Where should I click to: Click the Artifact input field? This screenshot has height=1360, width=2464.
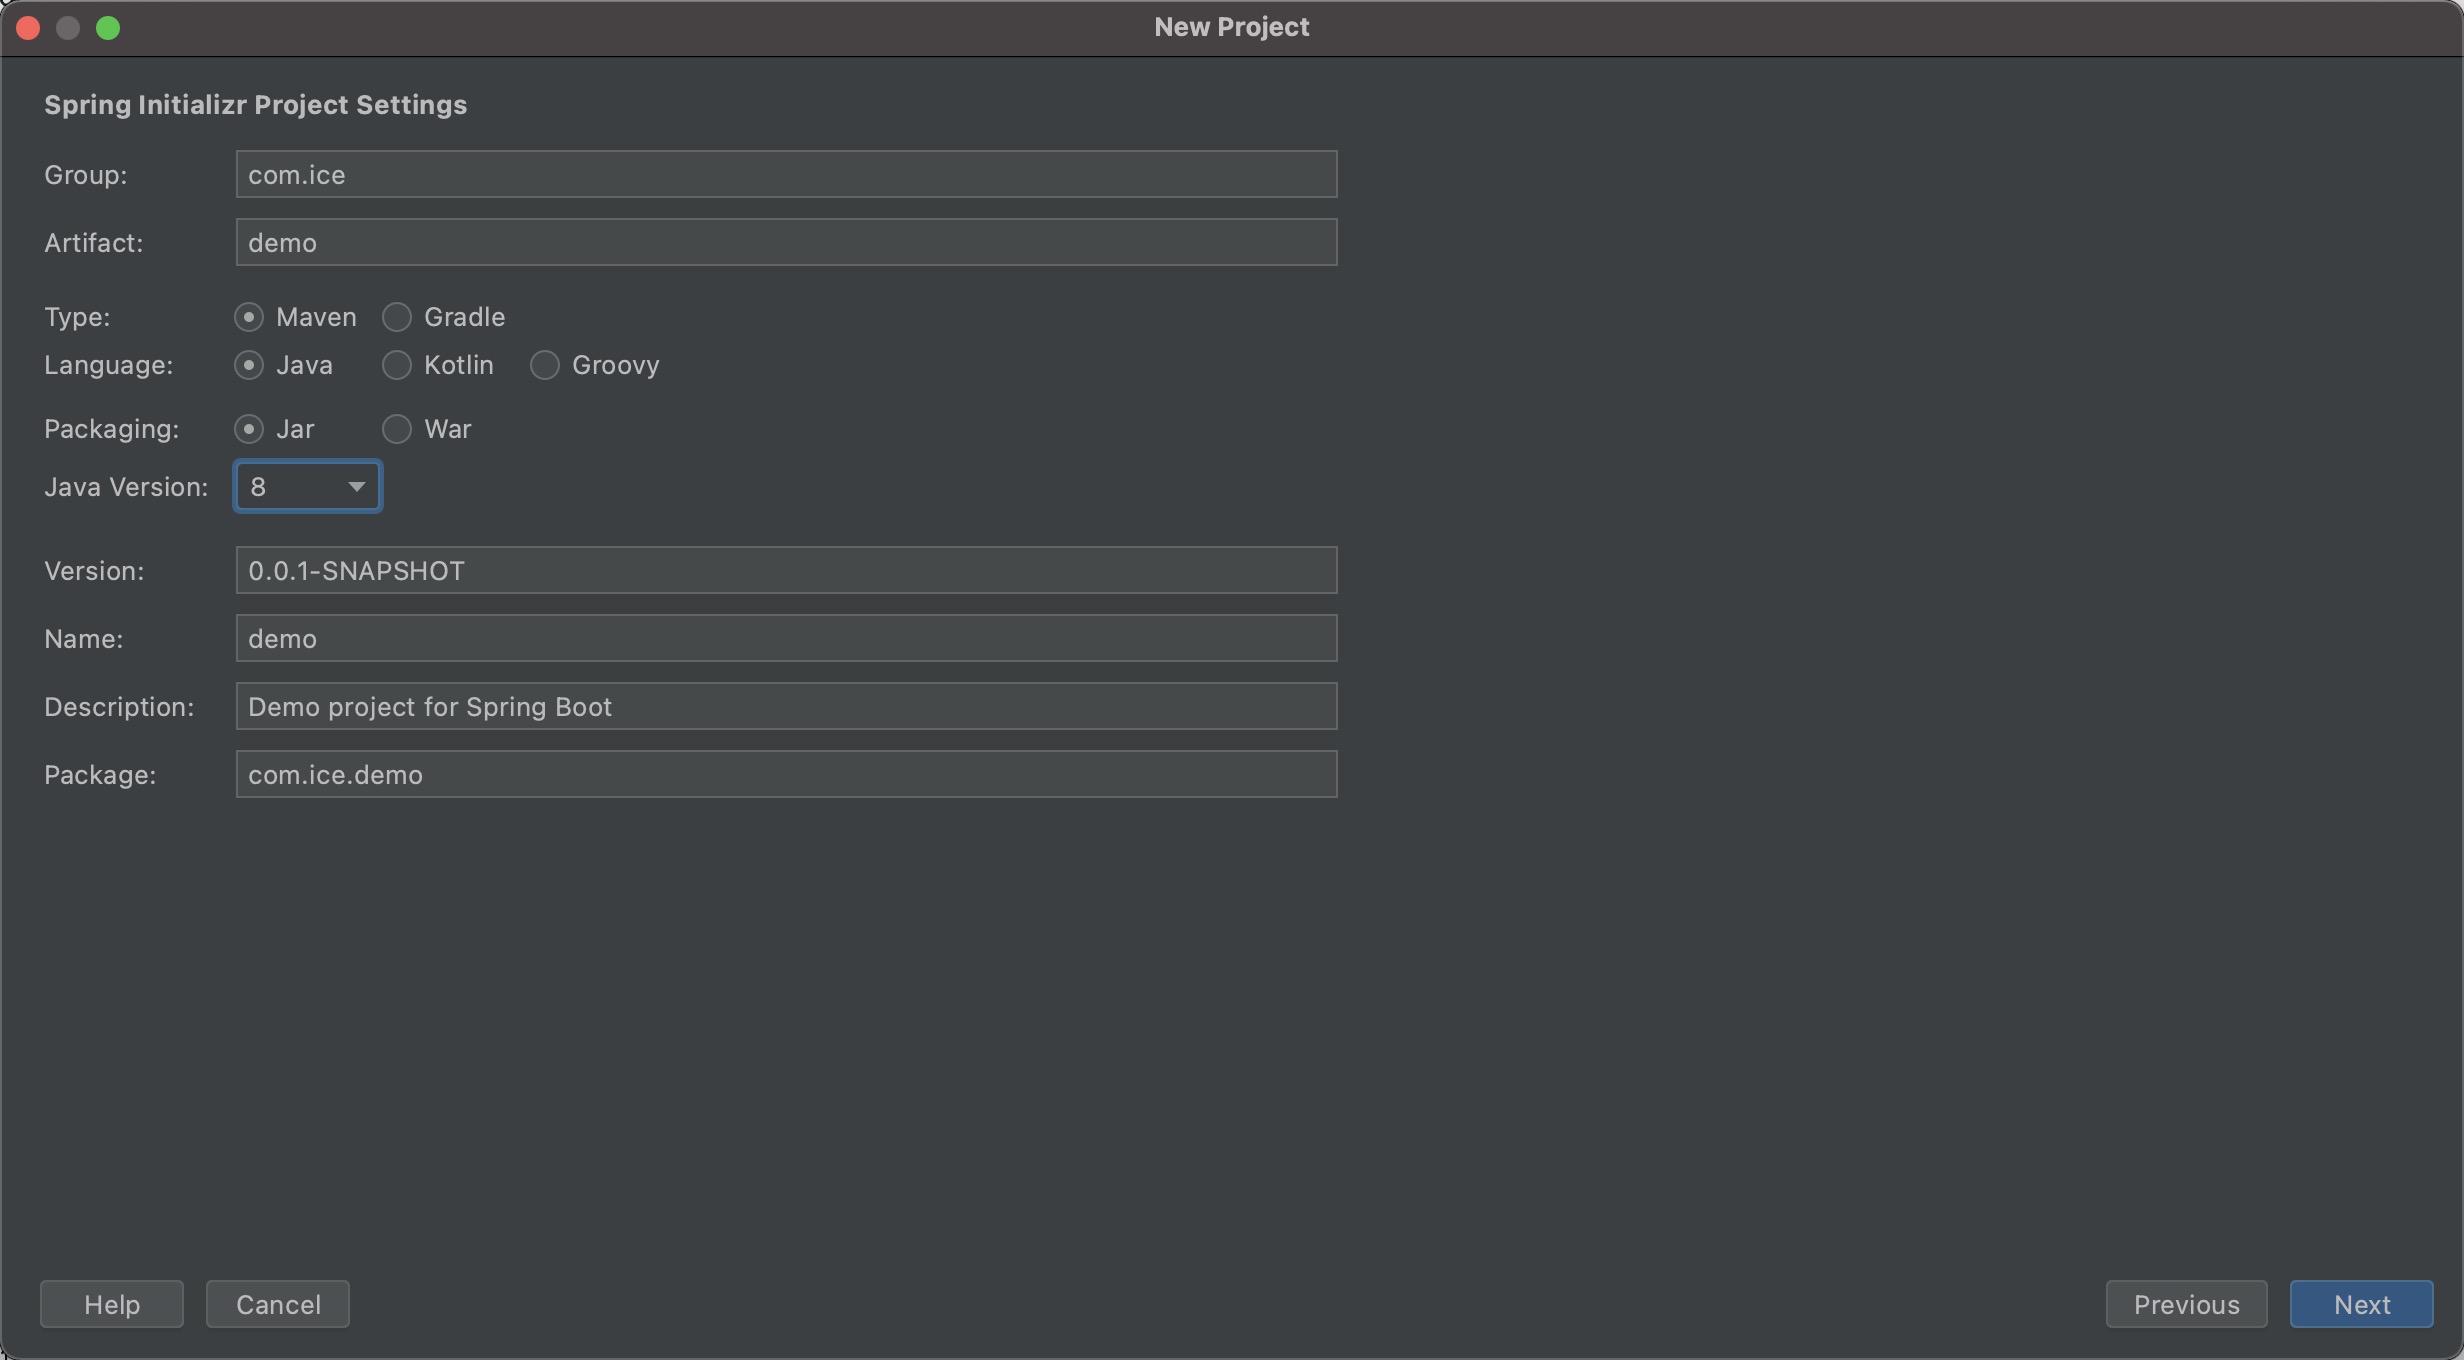[786, 242]
